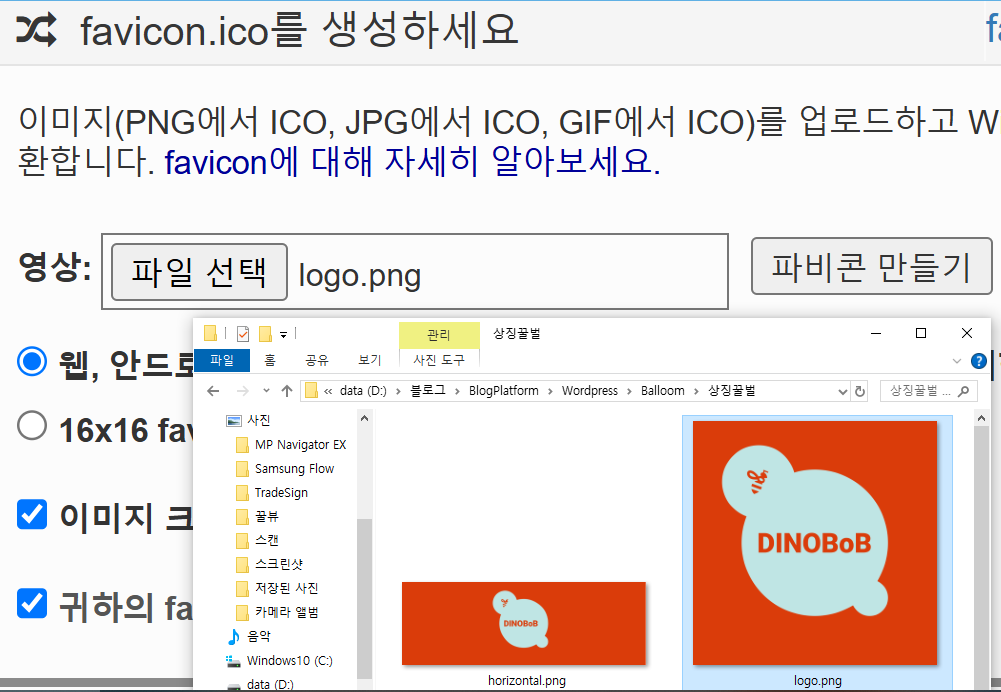The image size is (1001, 692).
Task: Click the 파일 선택 button
Action: (199, 272)
